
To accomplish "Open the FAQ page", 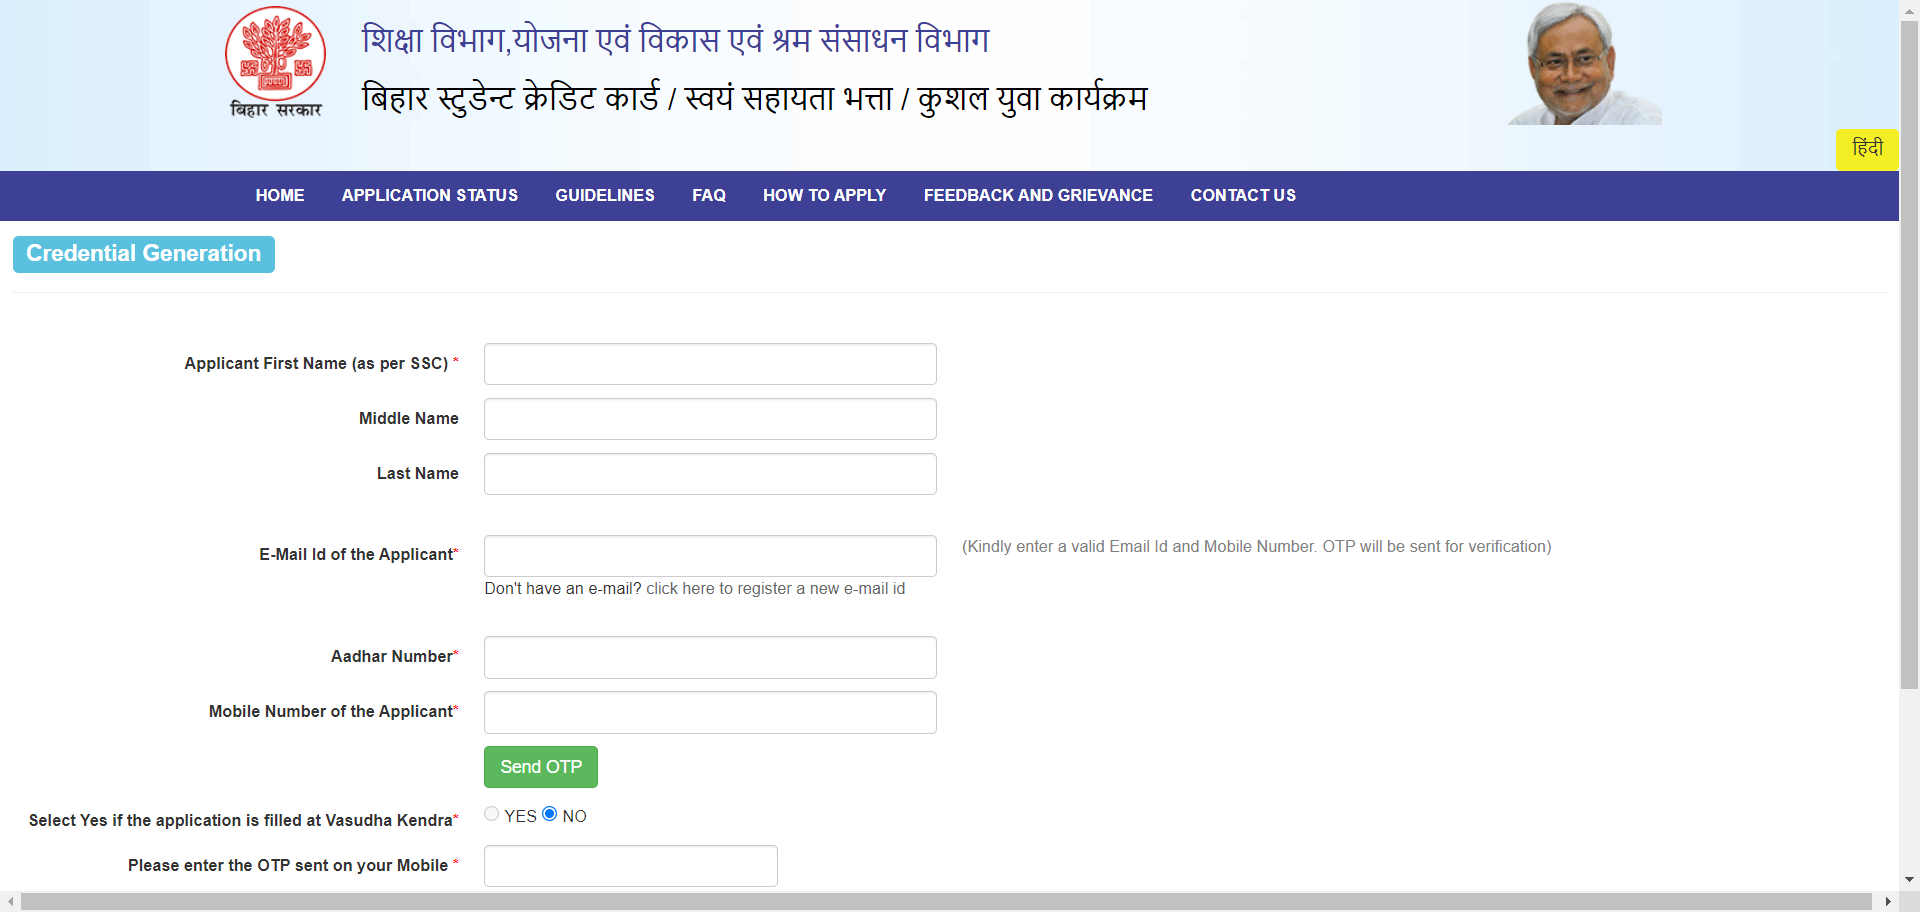I will click(x=709, y=195).
